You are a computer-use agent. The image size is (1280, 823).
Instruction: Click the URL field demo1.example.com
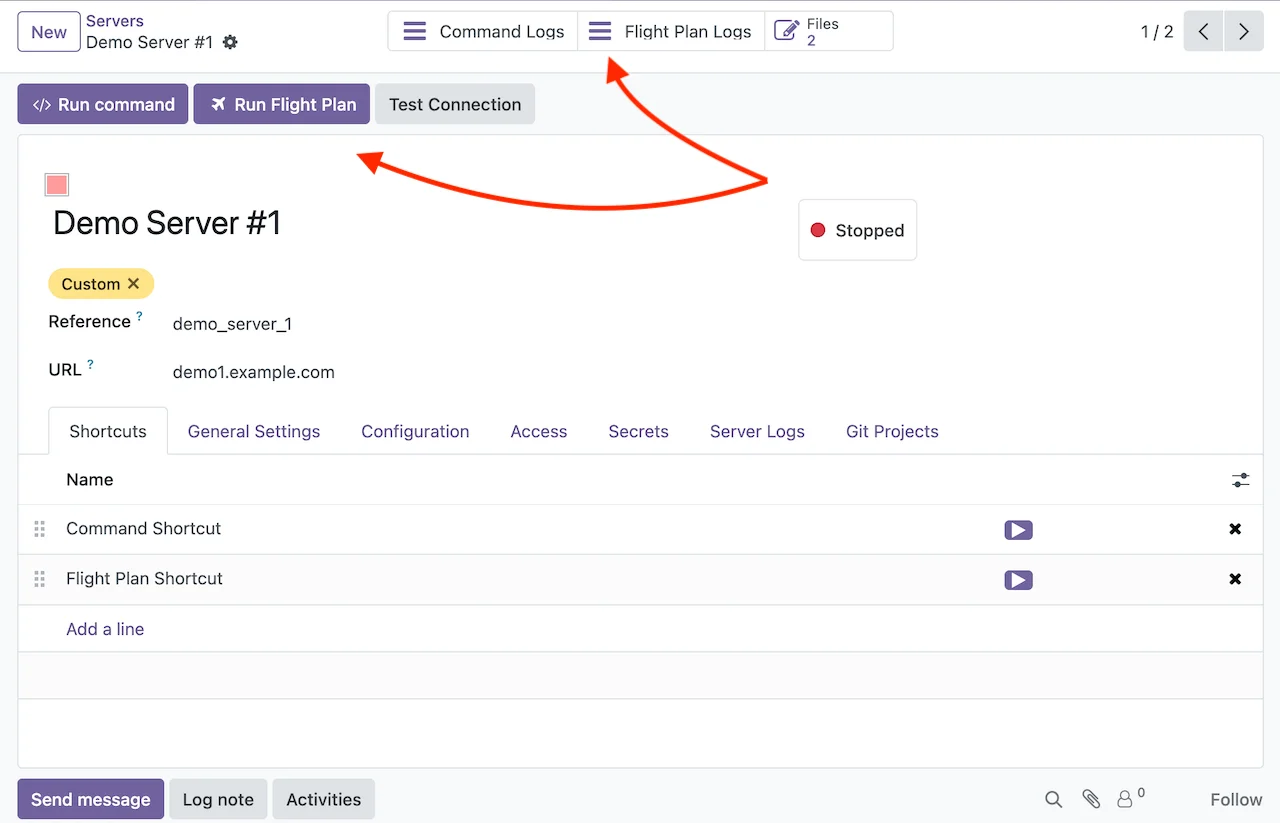click(254, 373)
